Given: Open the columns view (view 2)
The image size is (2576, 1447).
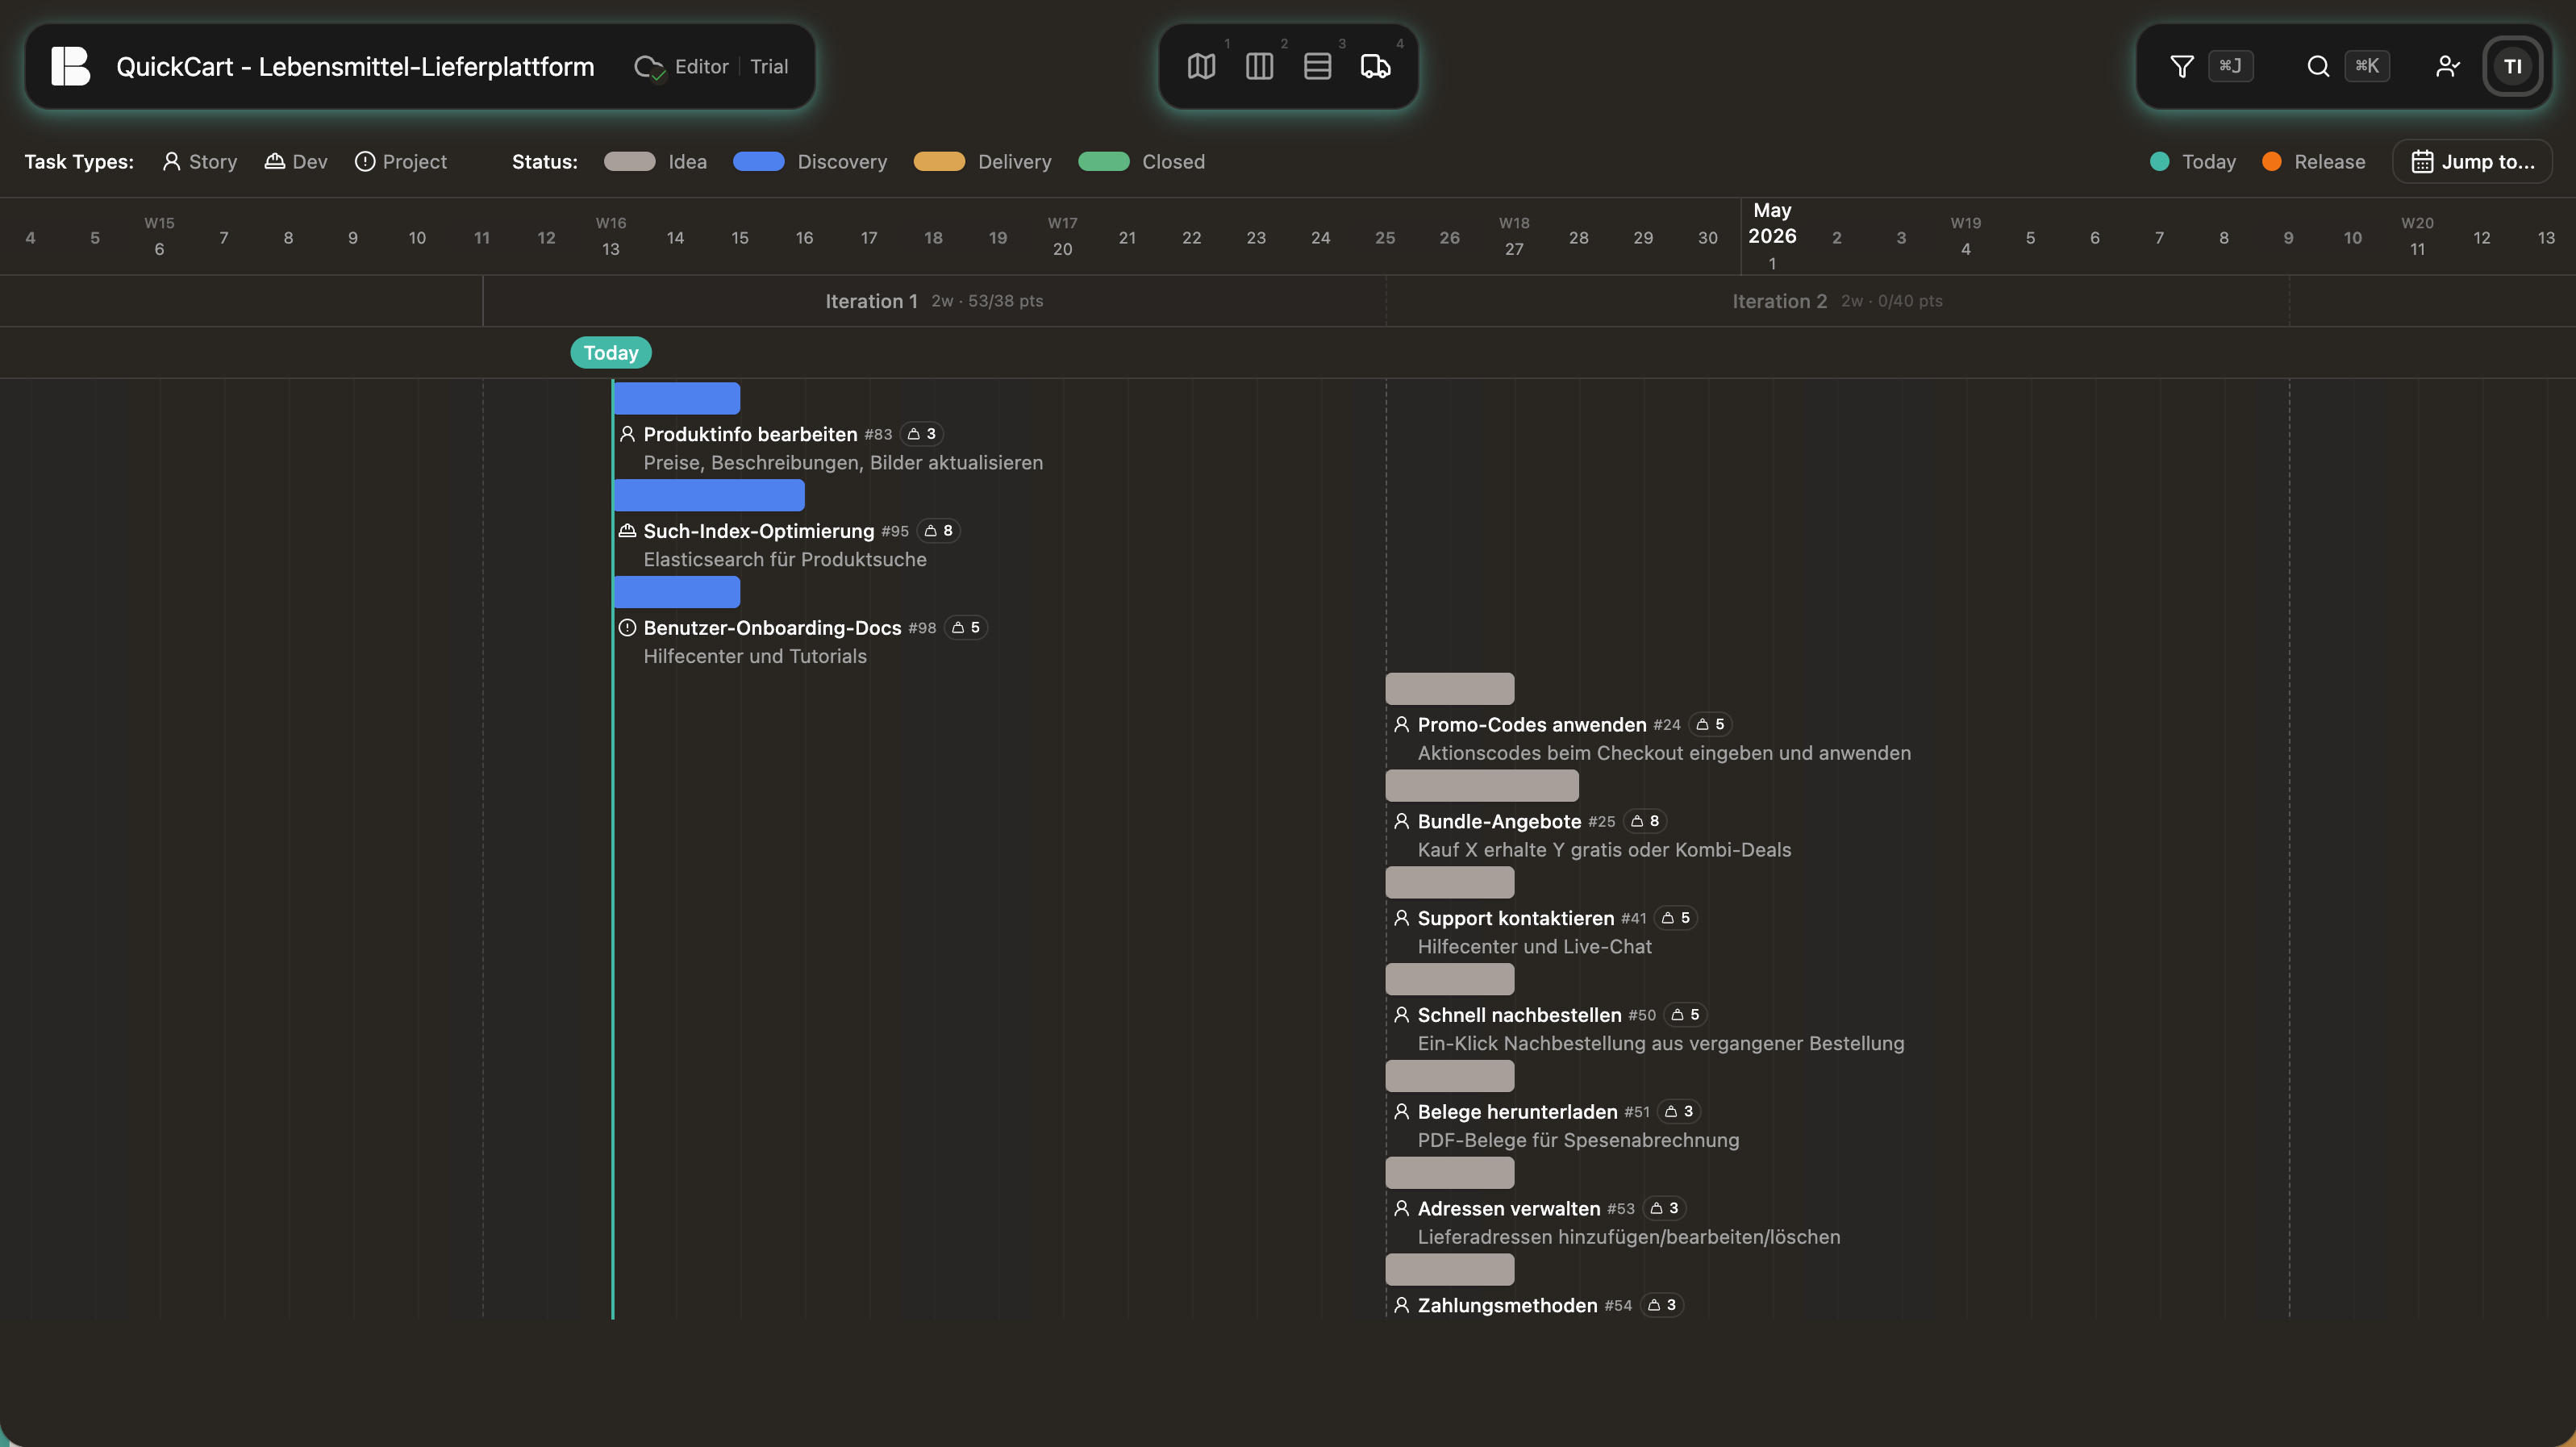Looking at the screenshot, I should 1259,66.
